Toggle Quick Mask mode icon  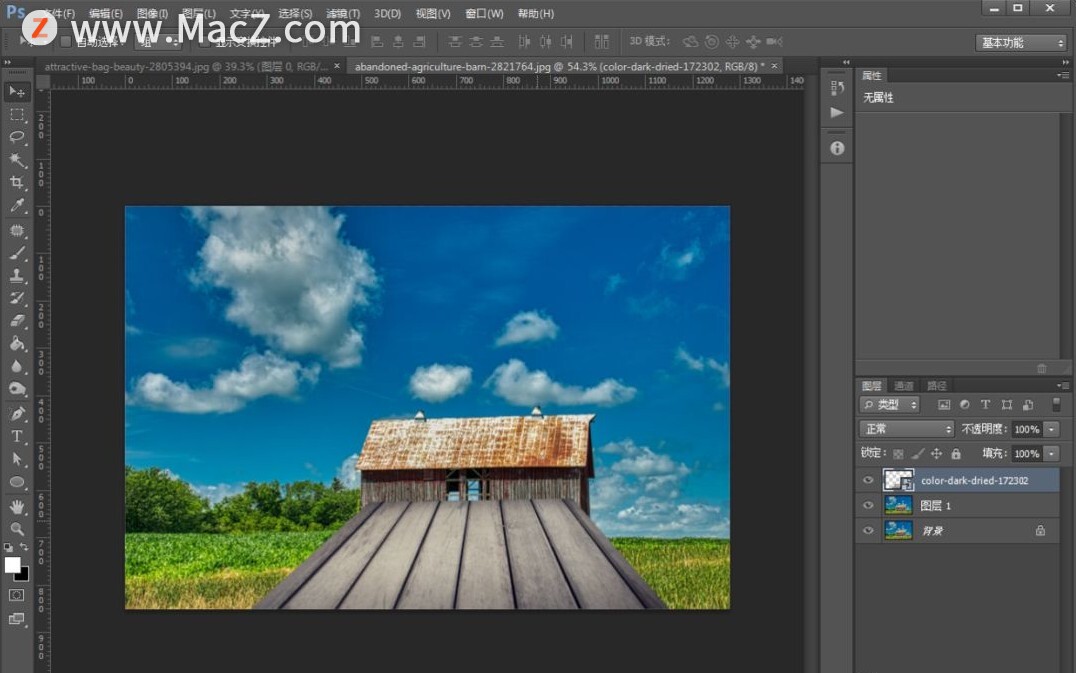tap(16, 595)
